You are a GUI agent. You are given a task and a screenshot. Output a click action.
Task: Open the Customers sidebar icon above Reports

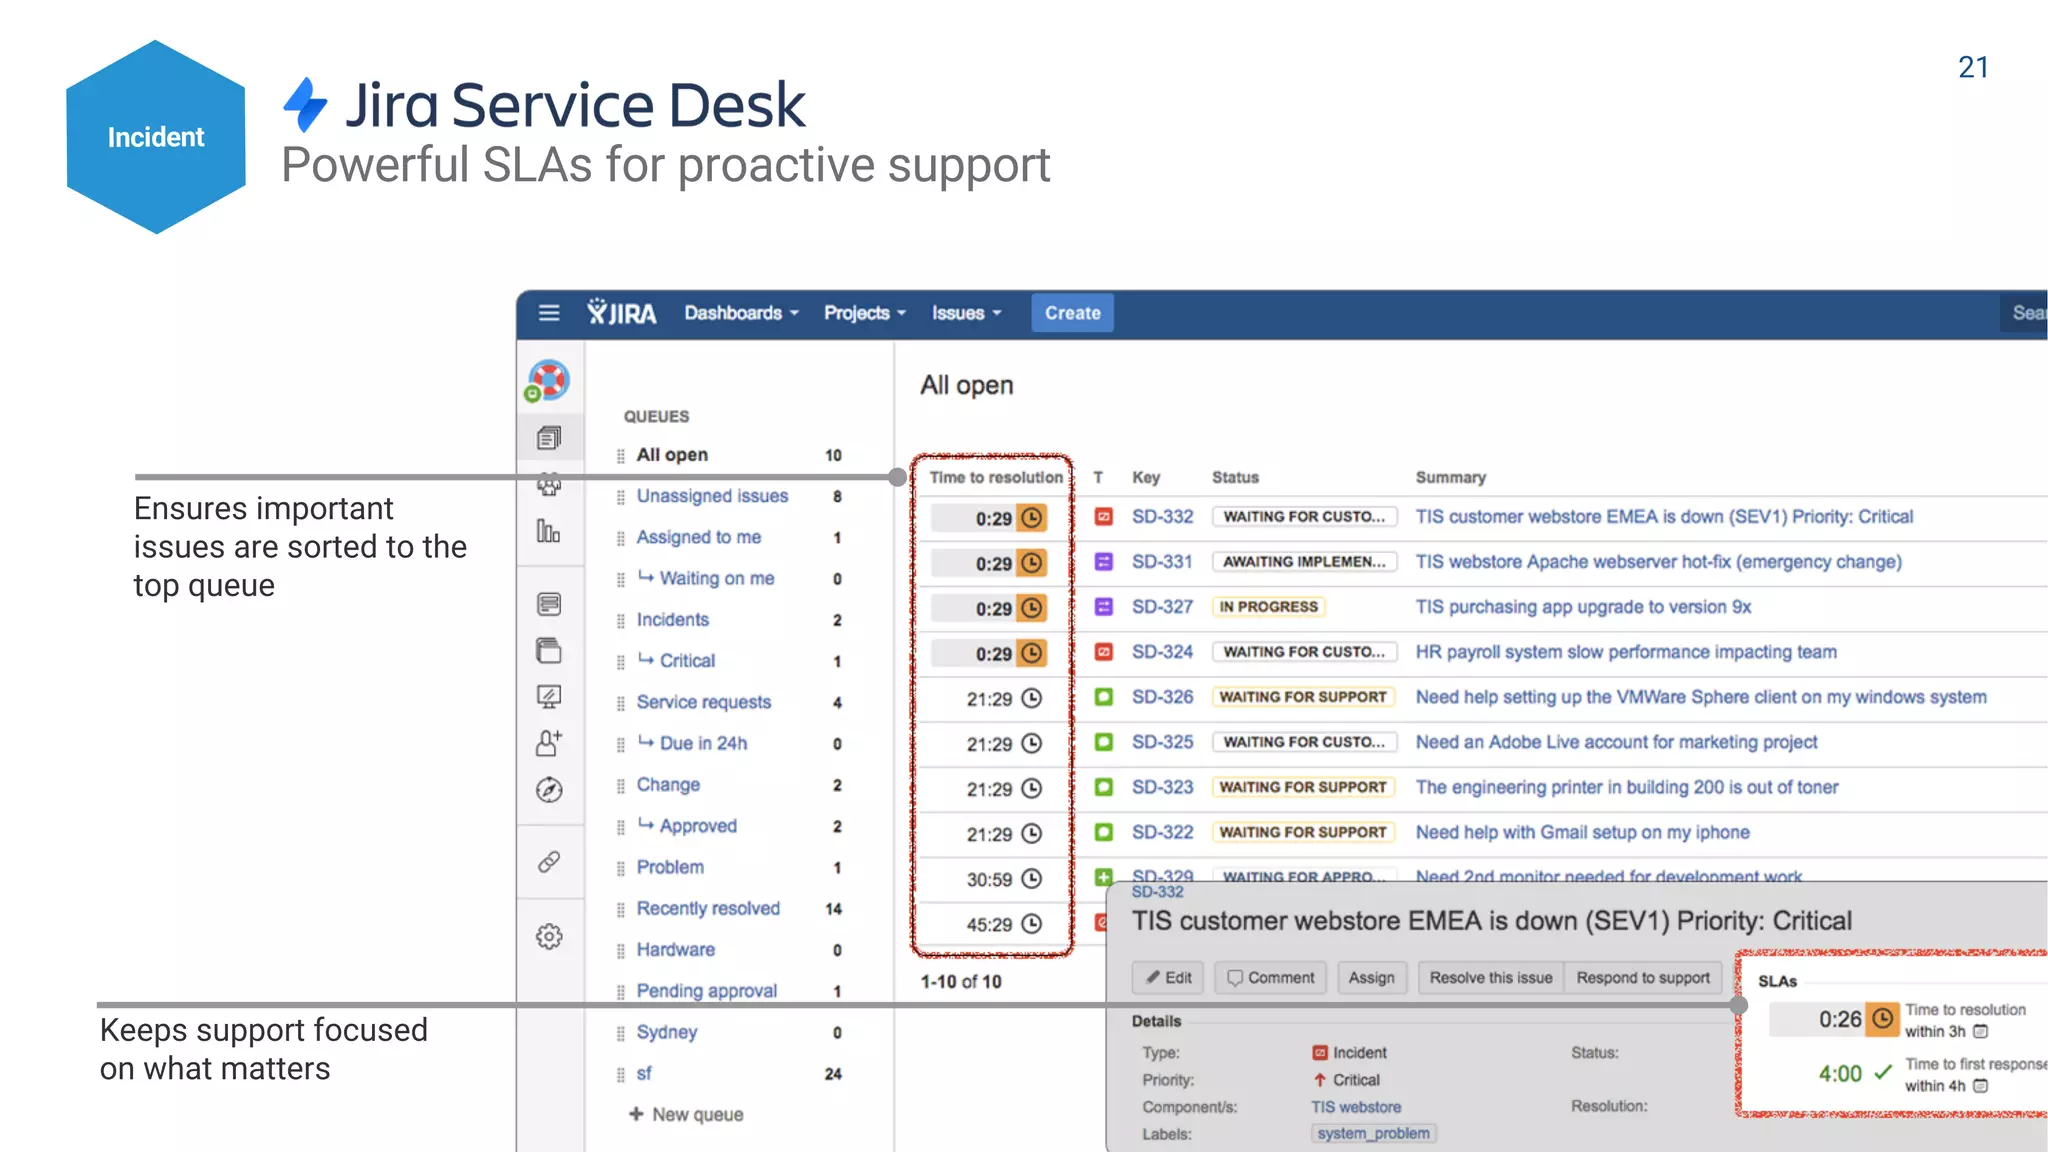(x=549, y=485)
